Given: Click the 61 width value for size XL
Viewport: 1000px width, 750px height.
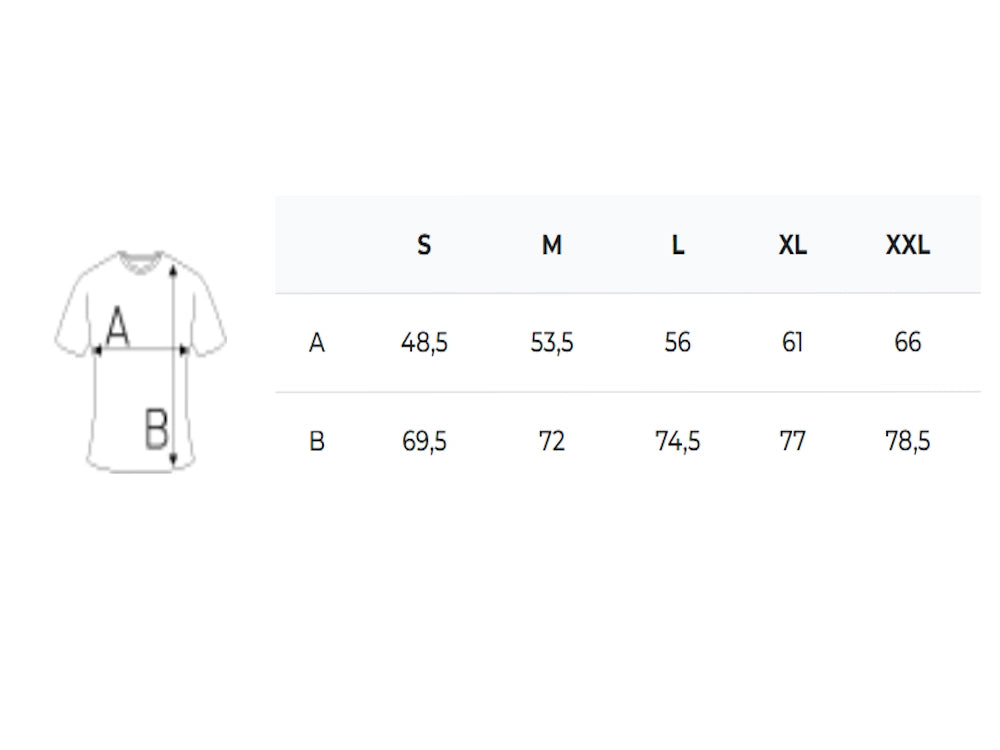Looking at the screenshot, I should 793,343.
